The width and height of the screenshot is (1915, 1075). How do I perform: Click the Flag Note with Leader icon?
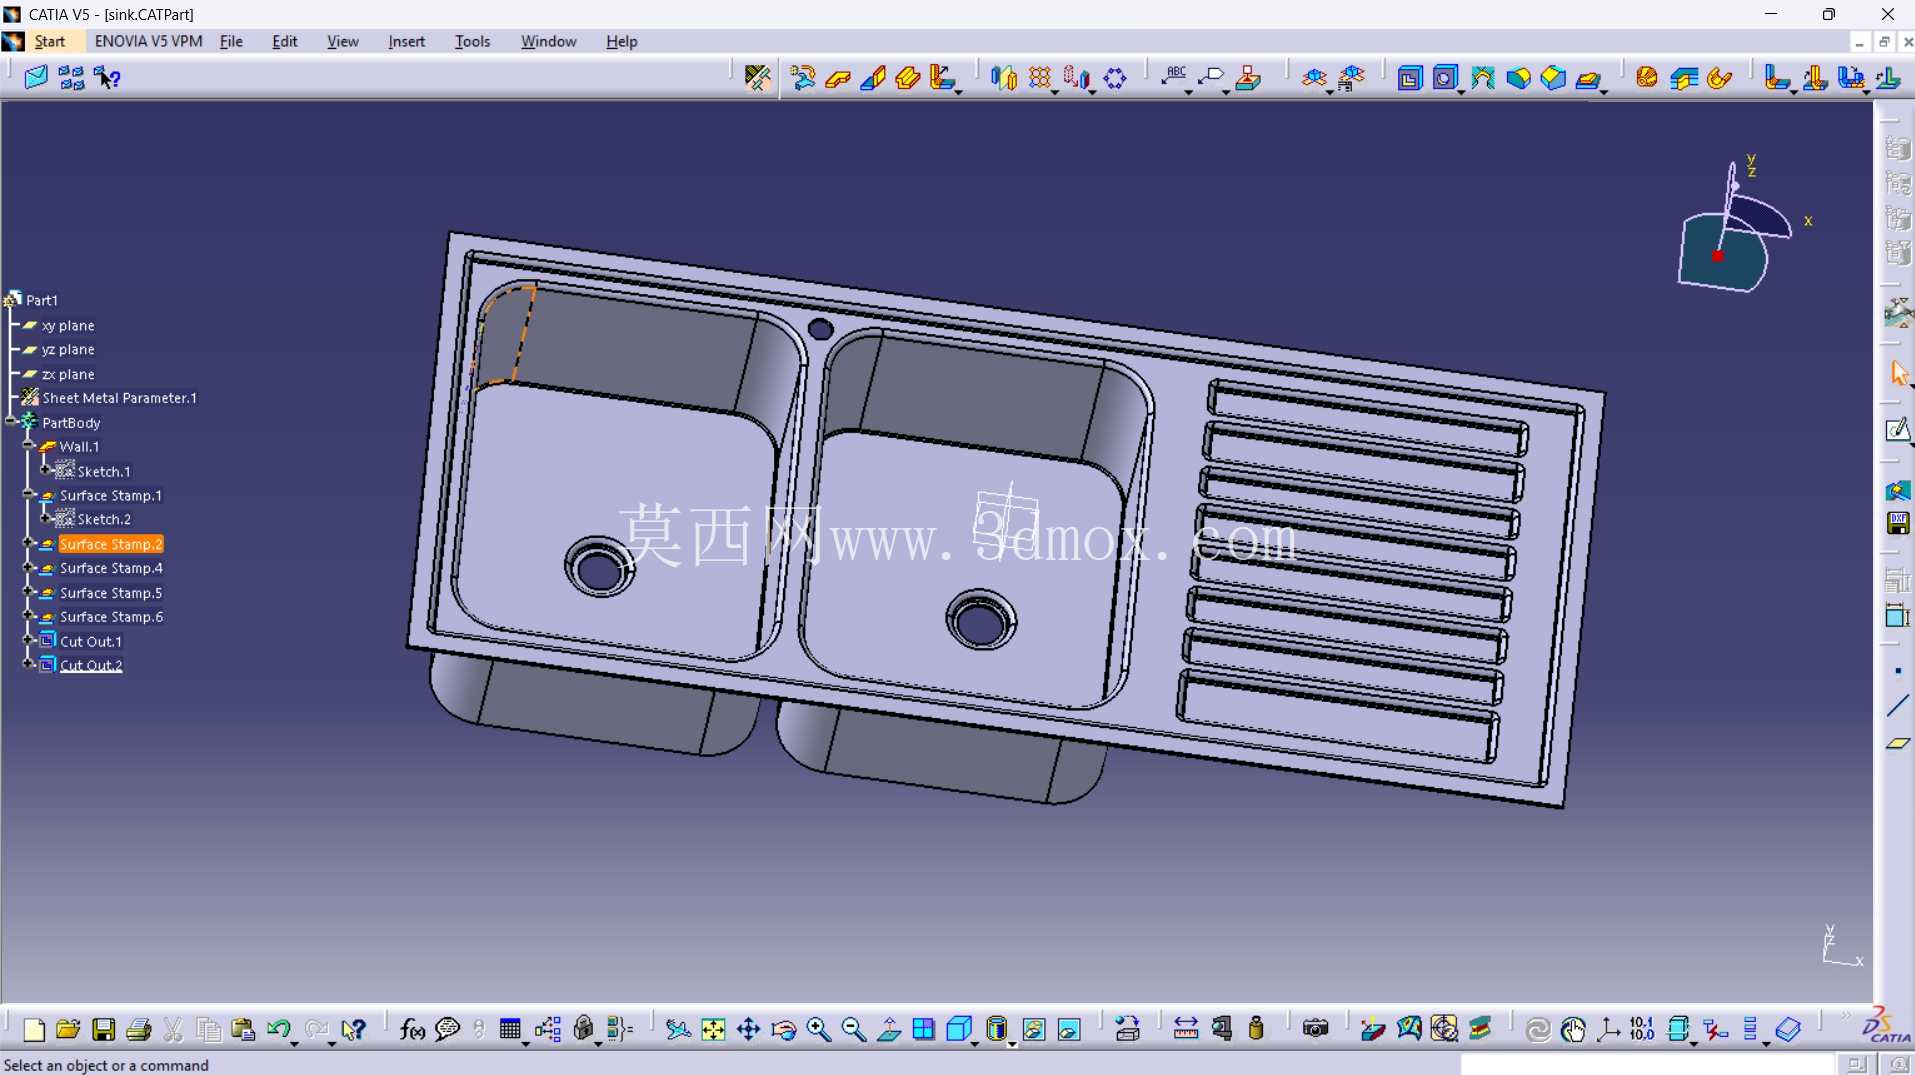1210,78
